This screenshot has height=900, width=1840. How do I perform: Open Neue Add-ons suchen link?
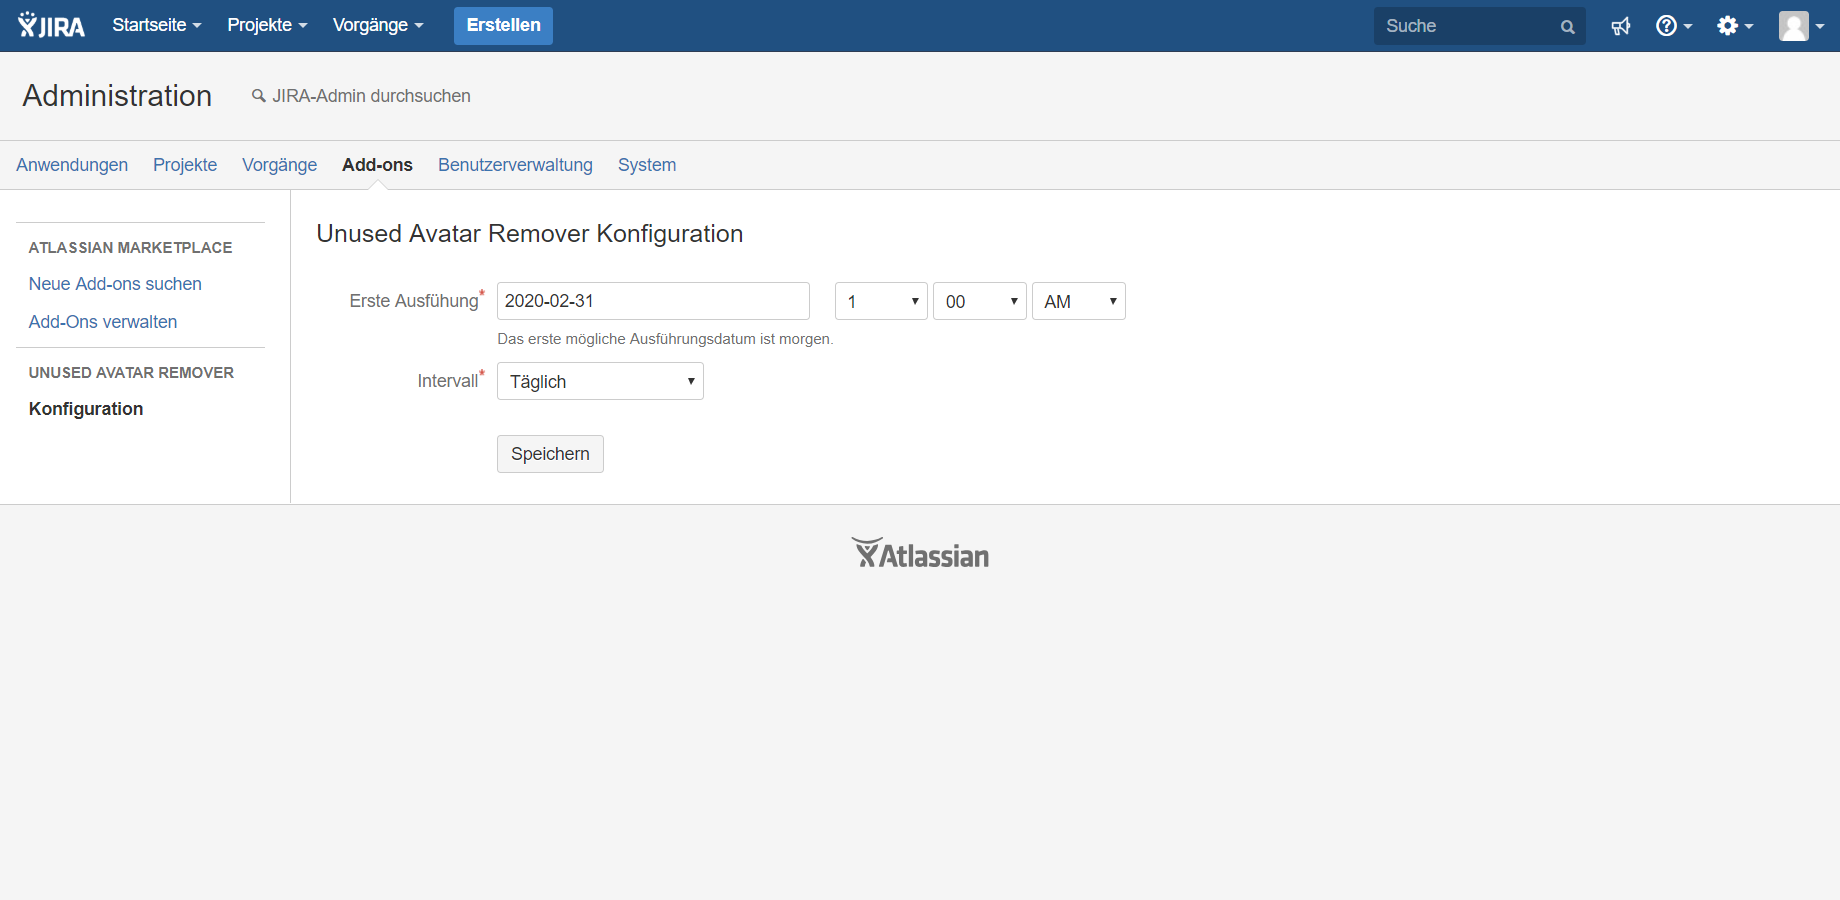[x=115, y=284]
